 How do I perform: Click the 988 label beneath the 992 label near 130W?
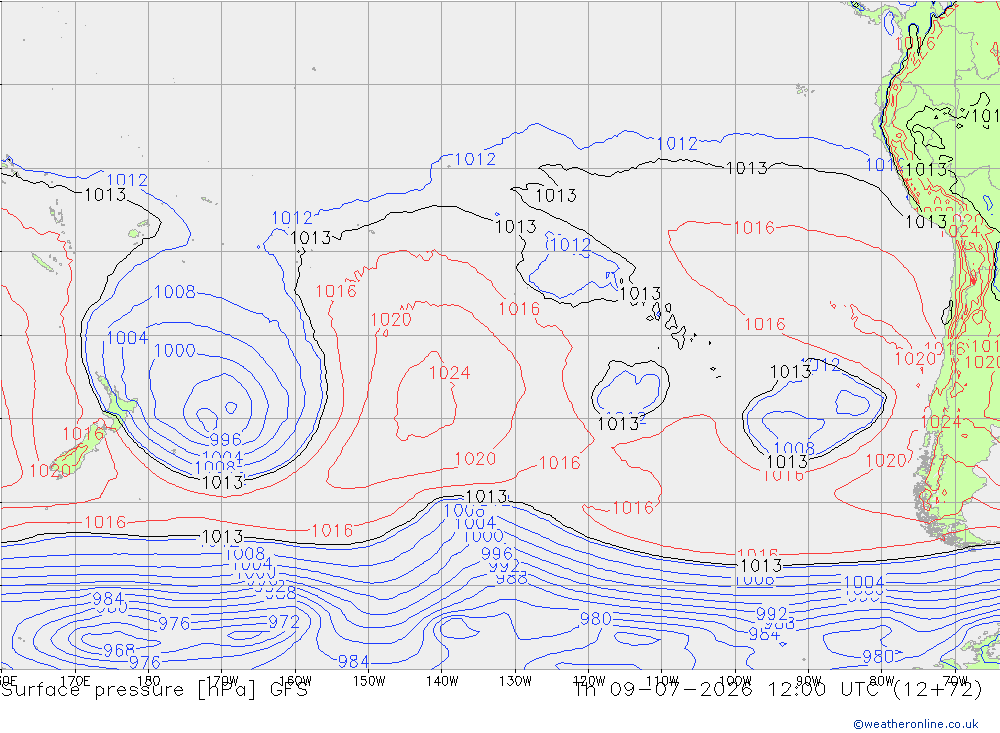click(511, 578)
